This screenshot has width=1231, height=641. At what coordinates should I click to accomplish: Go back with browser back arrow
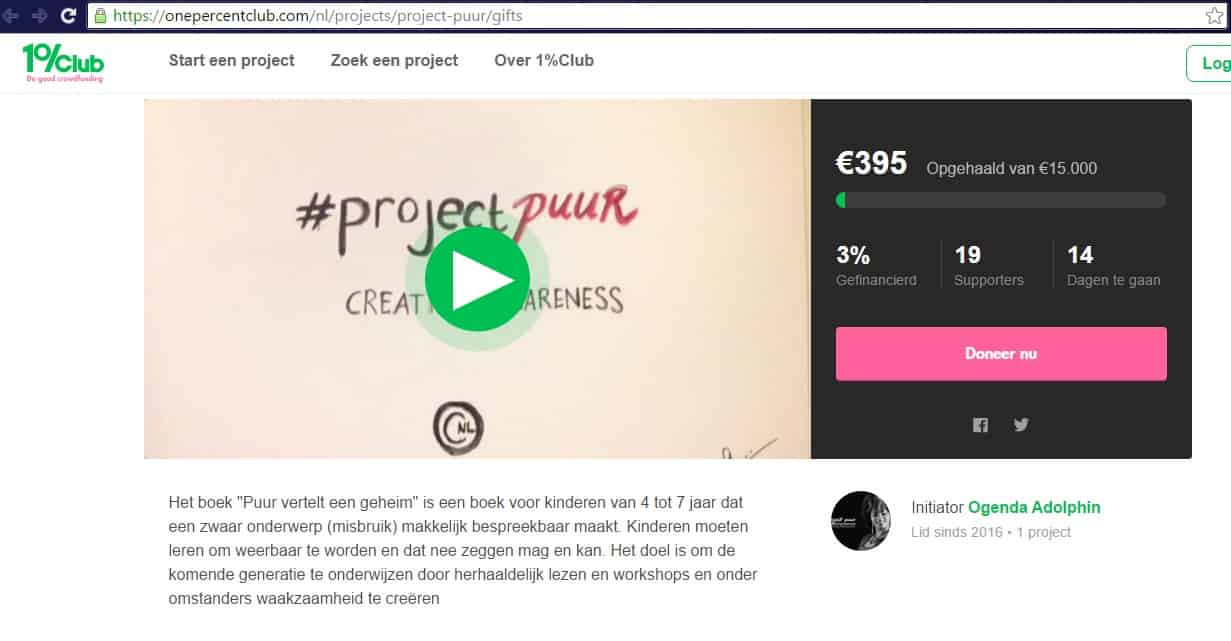10,15
